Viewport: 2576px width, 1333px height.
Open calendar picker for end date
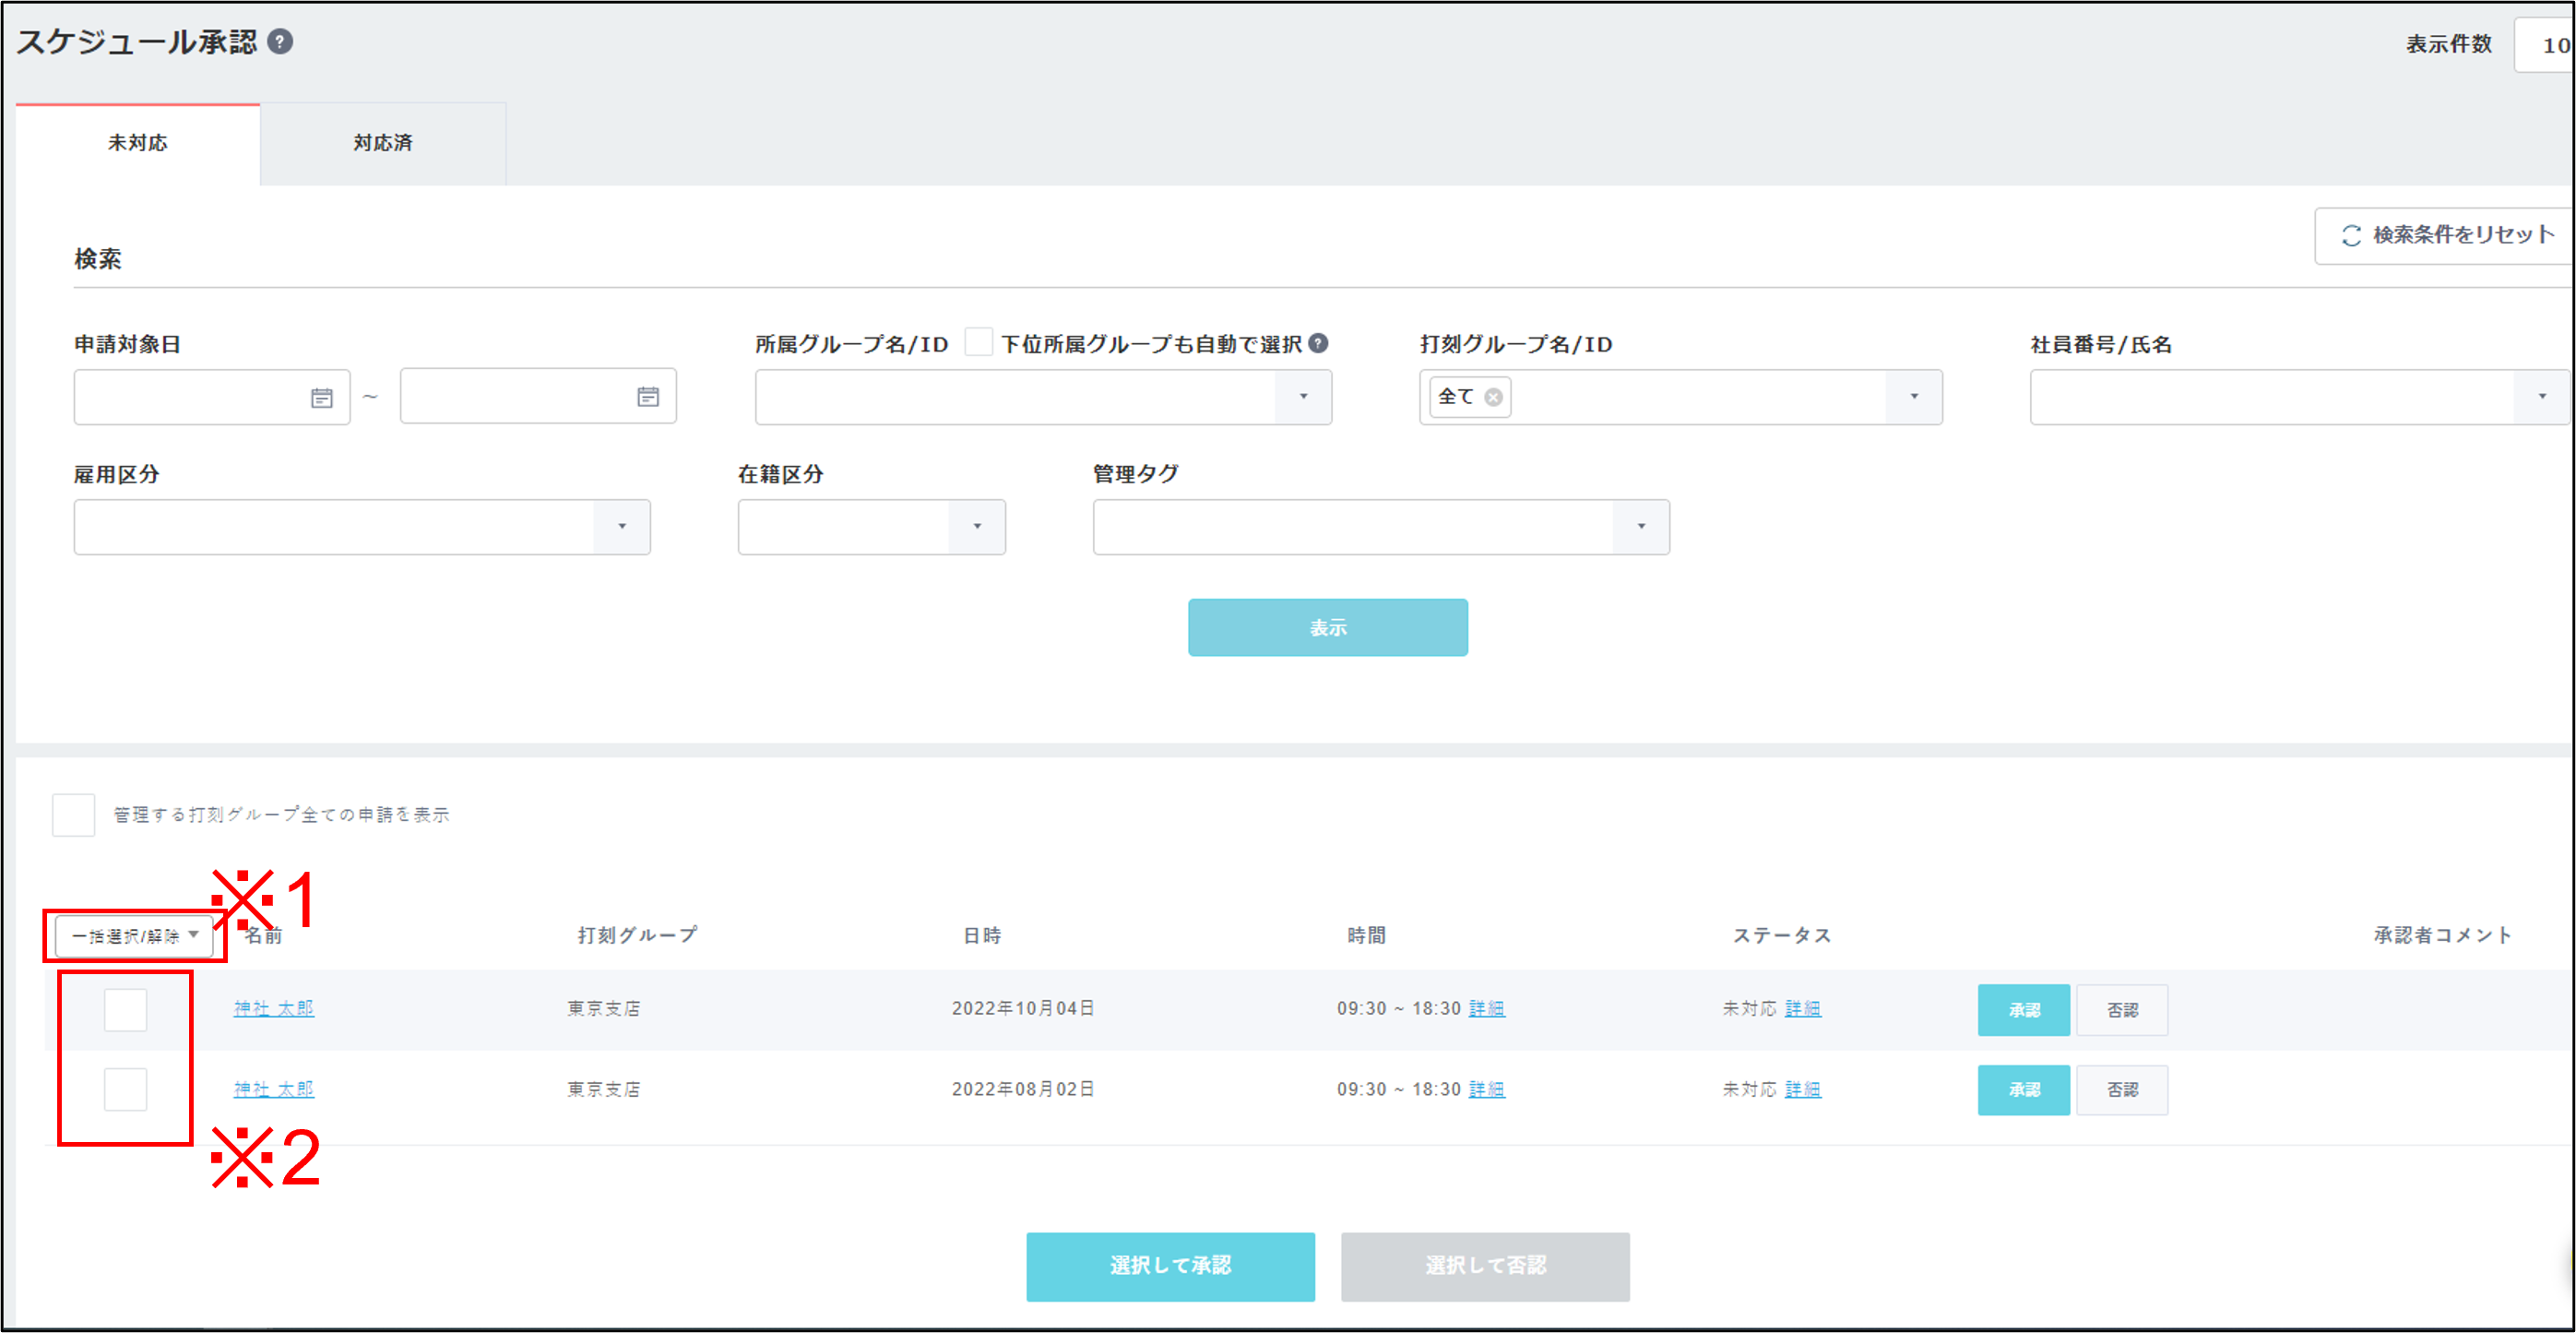[x=648, y=398]
